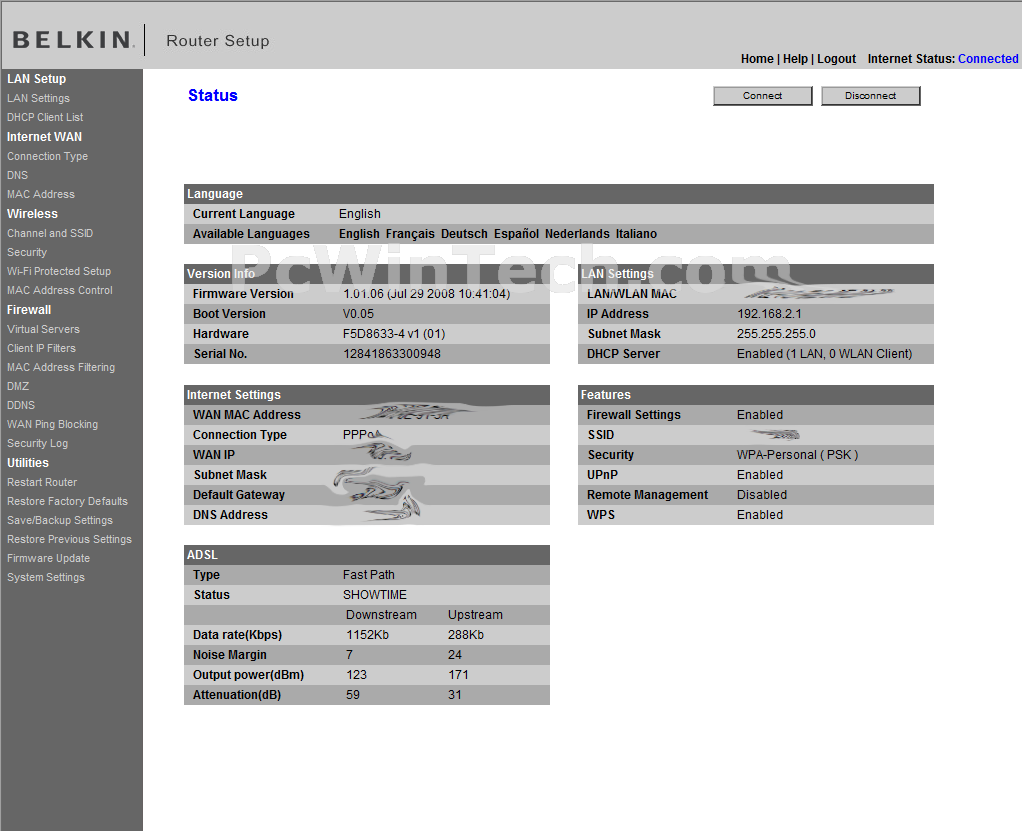
Task: Open the DMZ settings page
Action: pyautogui.click(x=18, y=386)
